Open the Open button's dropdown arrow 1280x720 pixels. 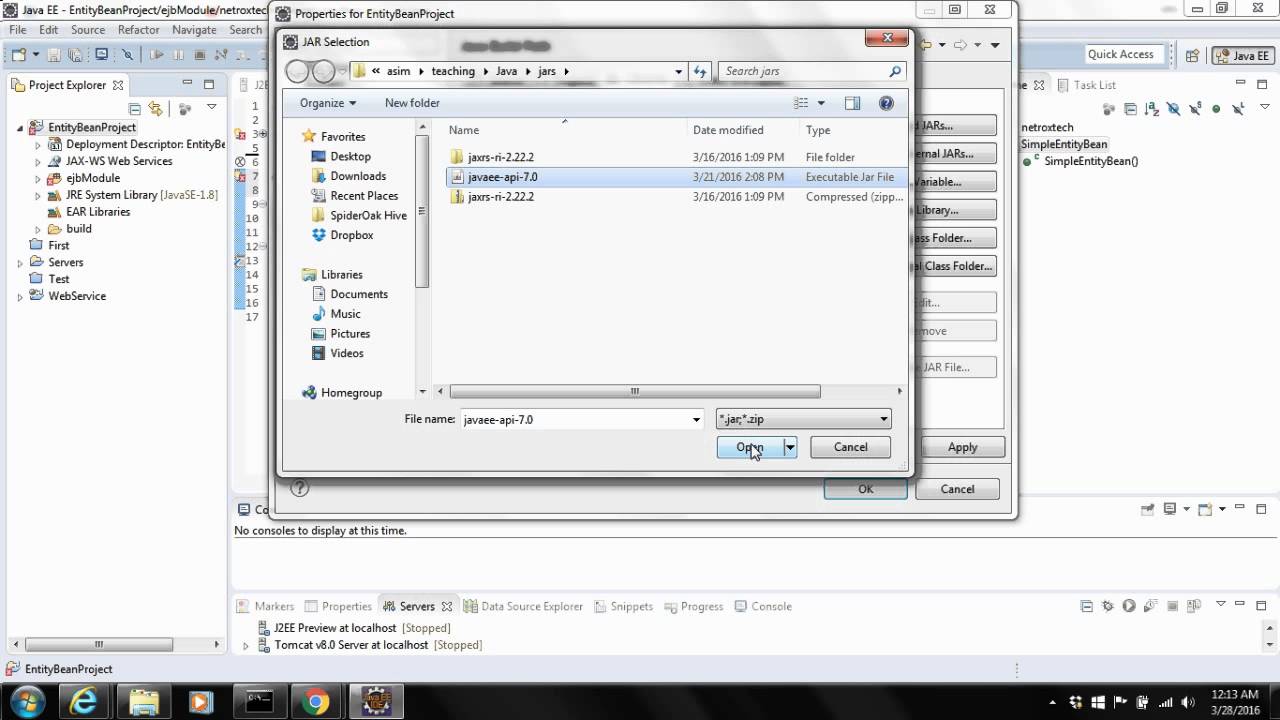[x=790, y=447]
